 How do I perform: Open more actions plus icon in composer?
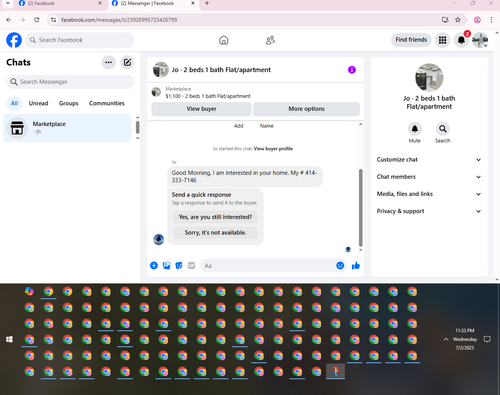pyautogui.click(x=154, y=265)
